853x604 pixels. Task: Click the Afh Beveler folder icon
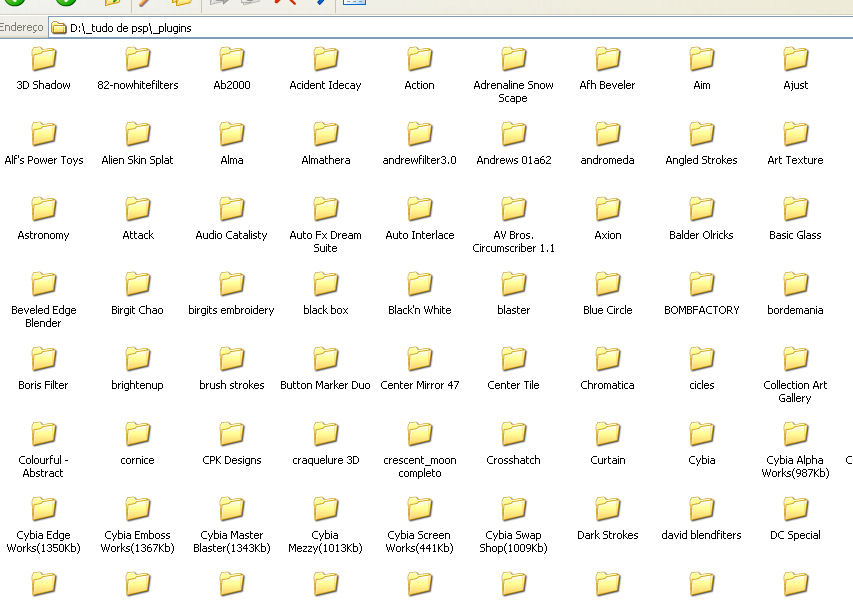[x=608, y=59]
